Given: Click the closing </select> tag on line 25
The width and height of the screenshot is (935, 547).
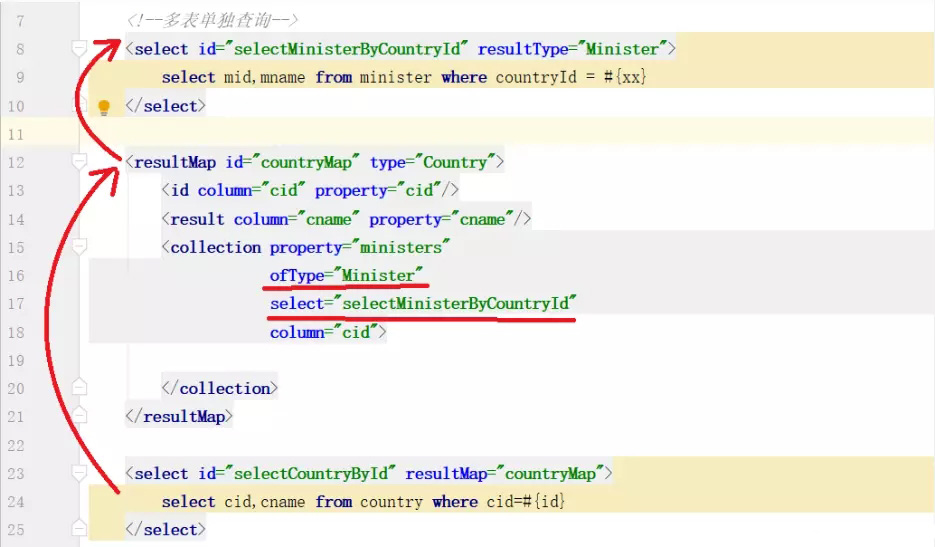Looking at the screenshot, I should coord(165,530).
